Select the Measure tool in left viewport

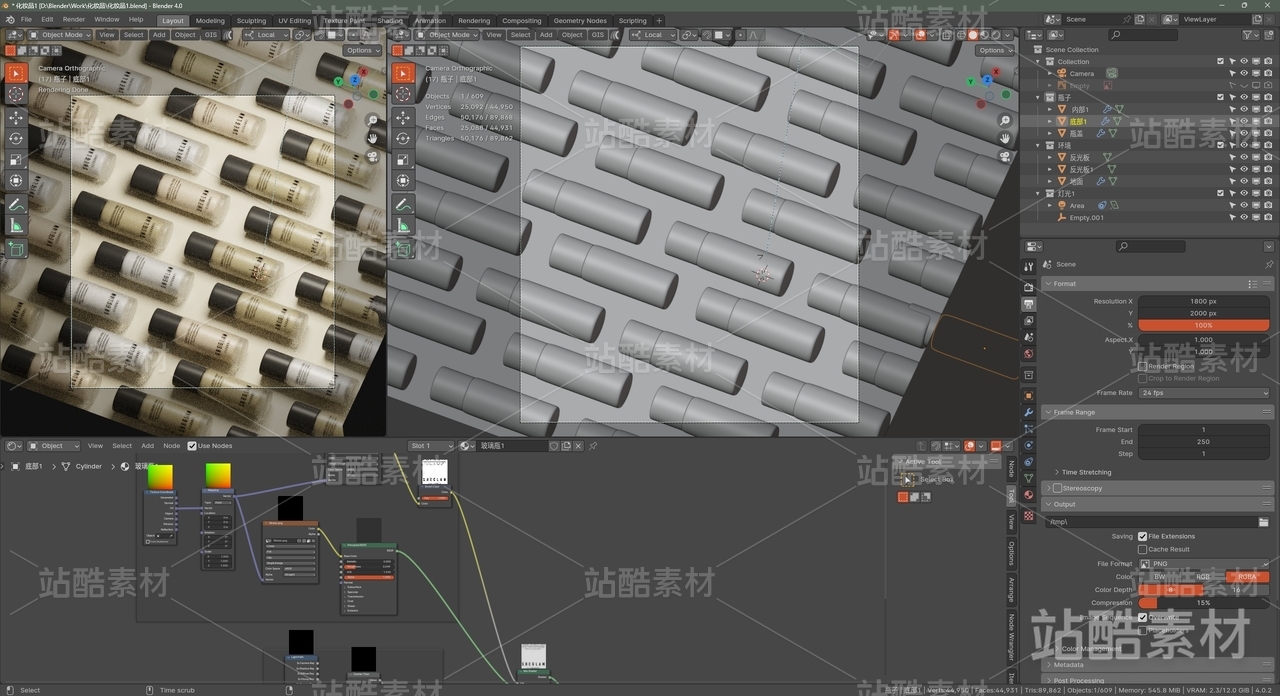pos(16,225)
